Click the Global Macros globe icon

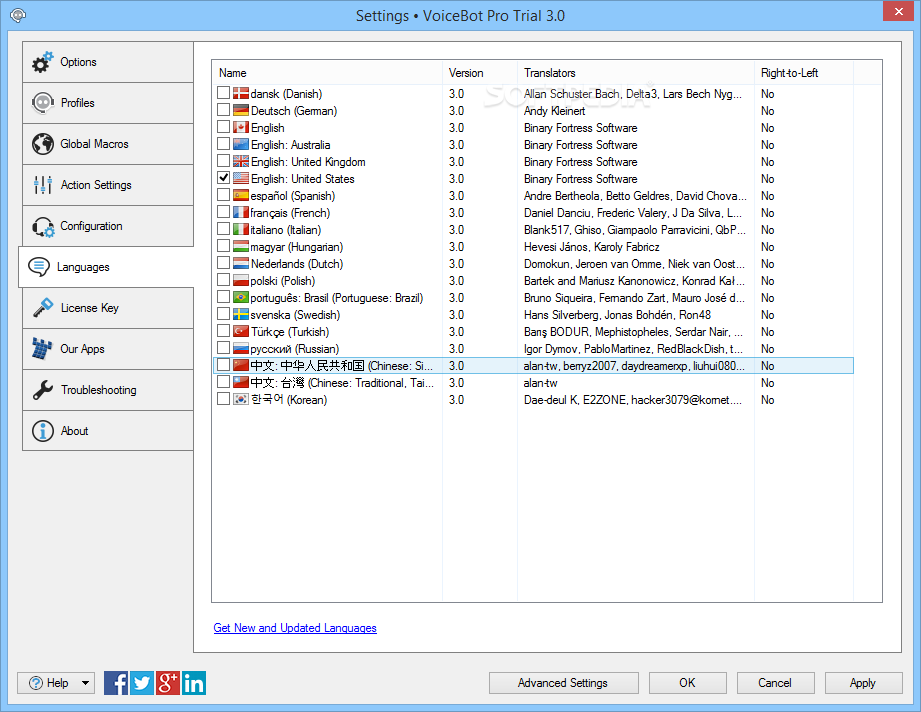coord(43,144)
